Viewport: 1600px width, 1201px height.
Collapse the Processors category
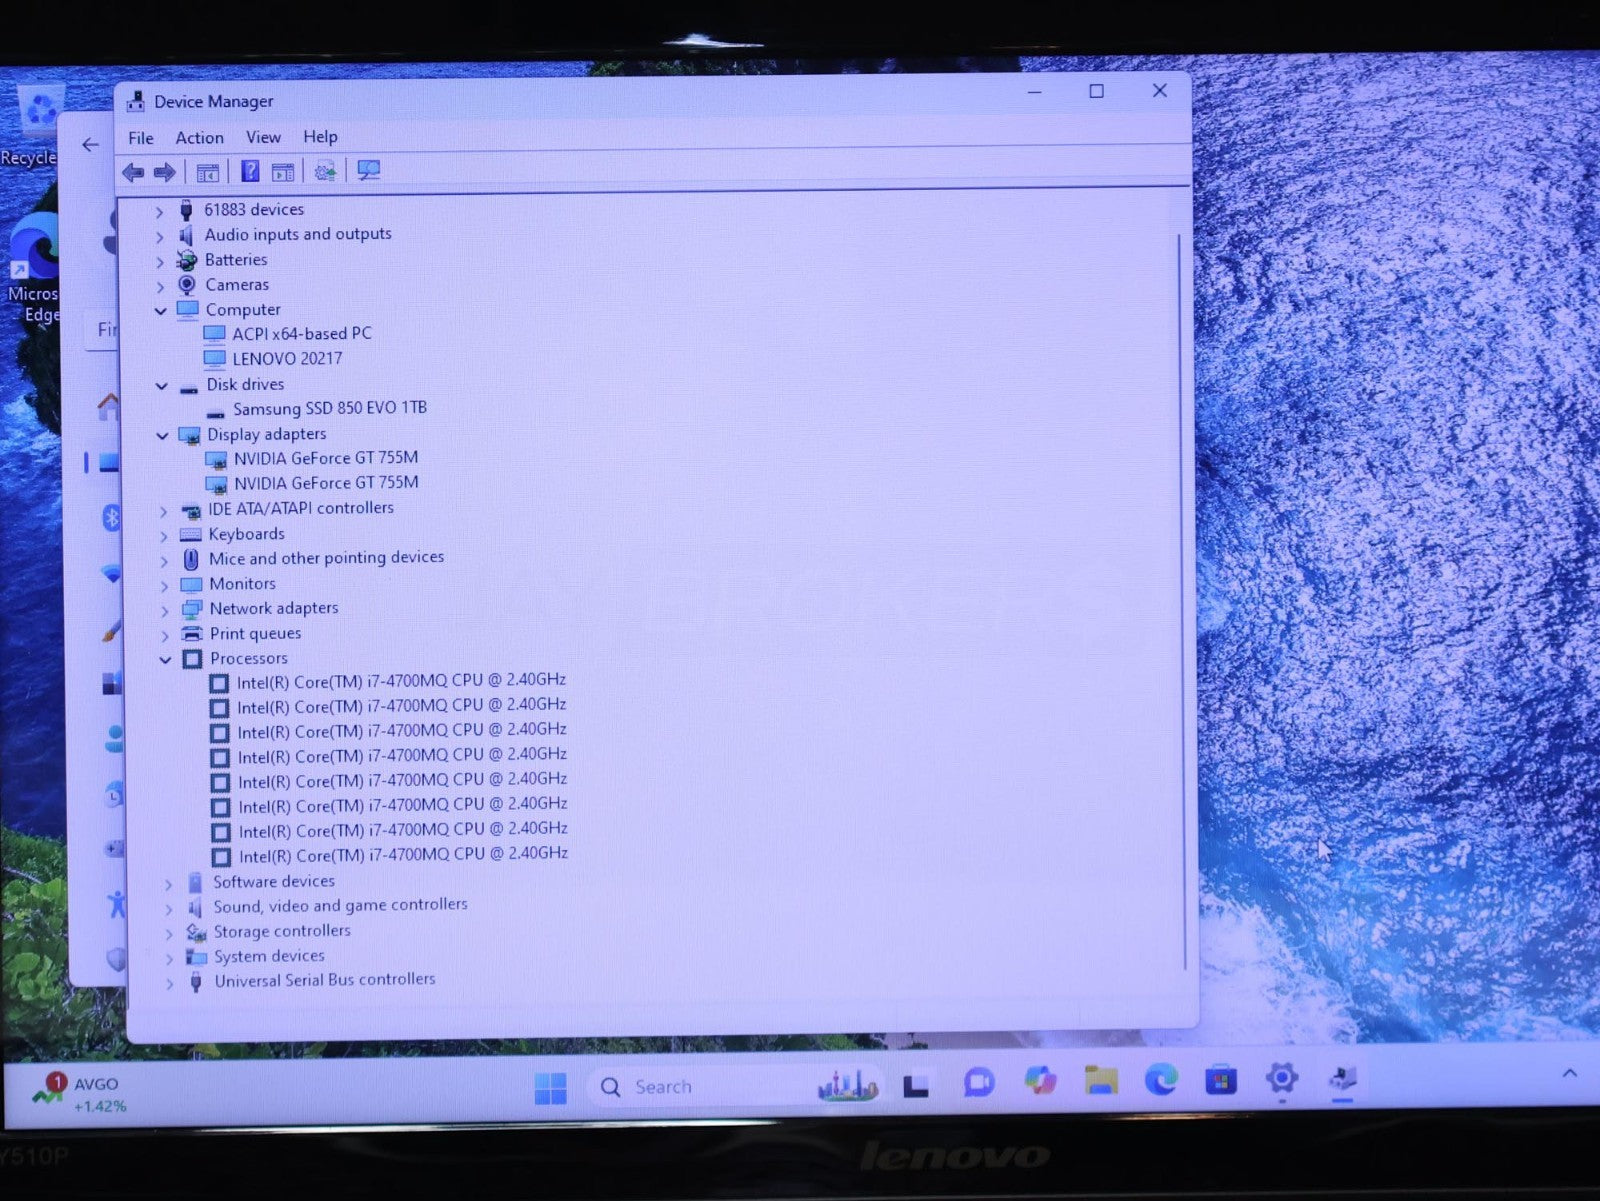click(x=165, y=660)
